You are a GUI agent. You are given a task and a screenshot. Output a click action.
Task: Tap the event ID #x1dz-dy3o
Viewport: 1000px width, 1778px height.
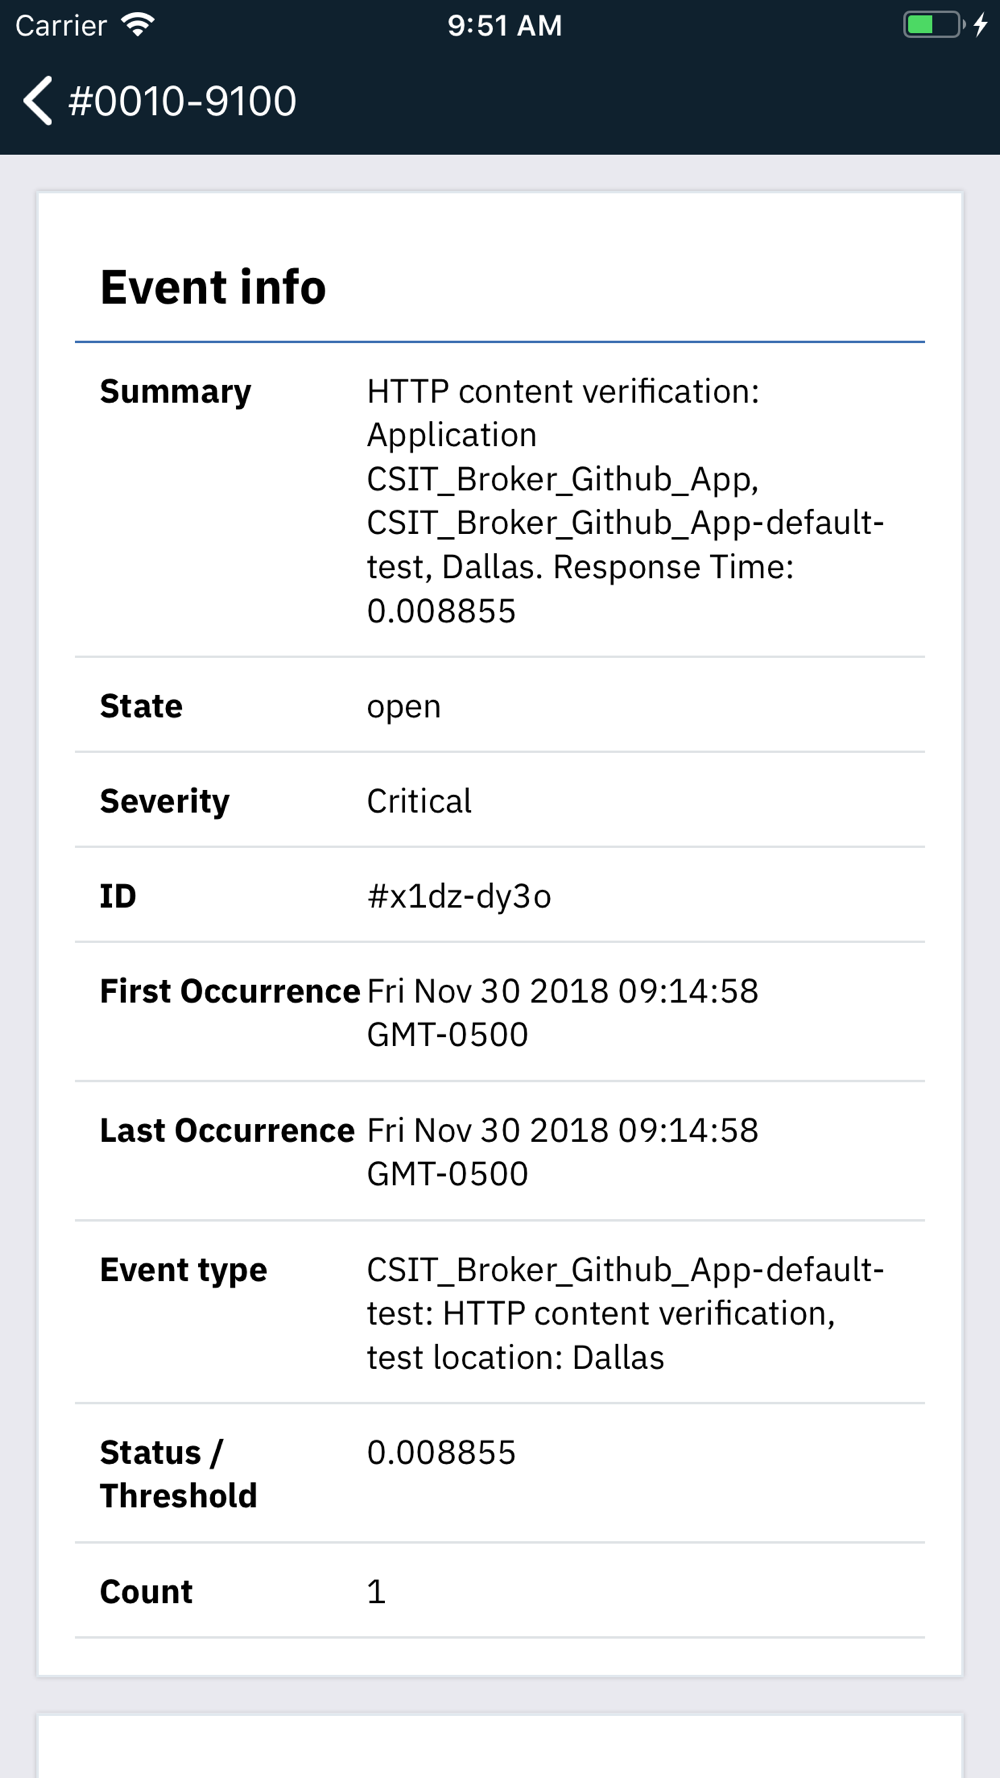(x=459, y=896)
